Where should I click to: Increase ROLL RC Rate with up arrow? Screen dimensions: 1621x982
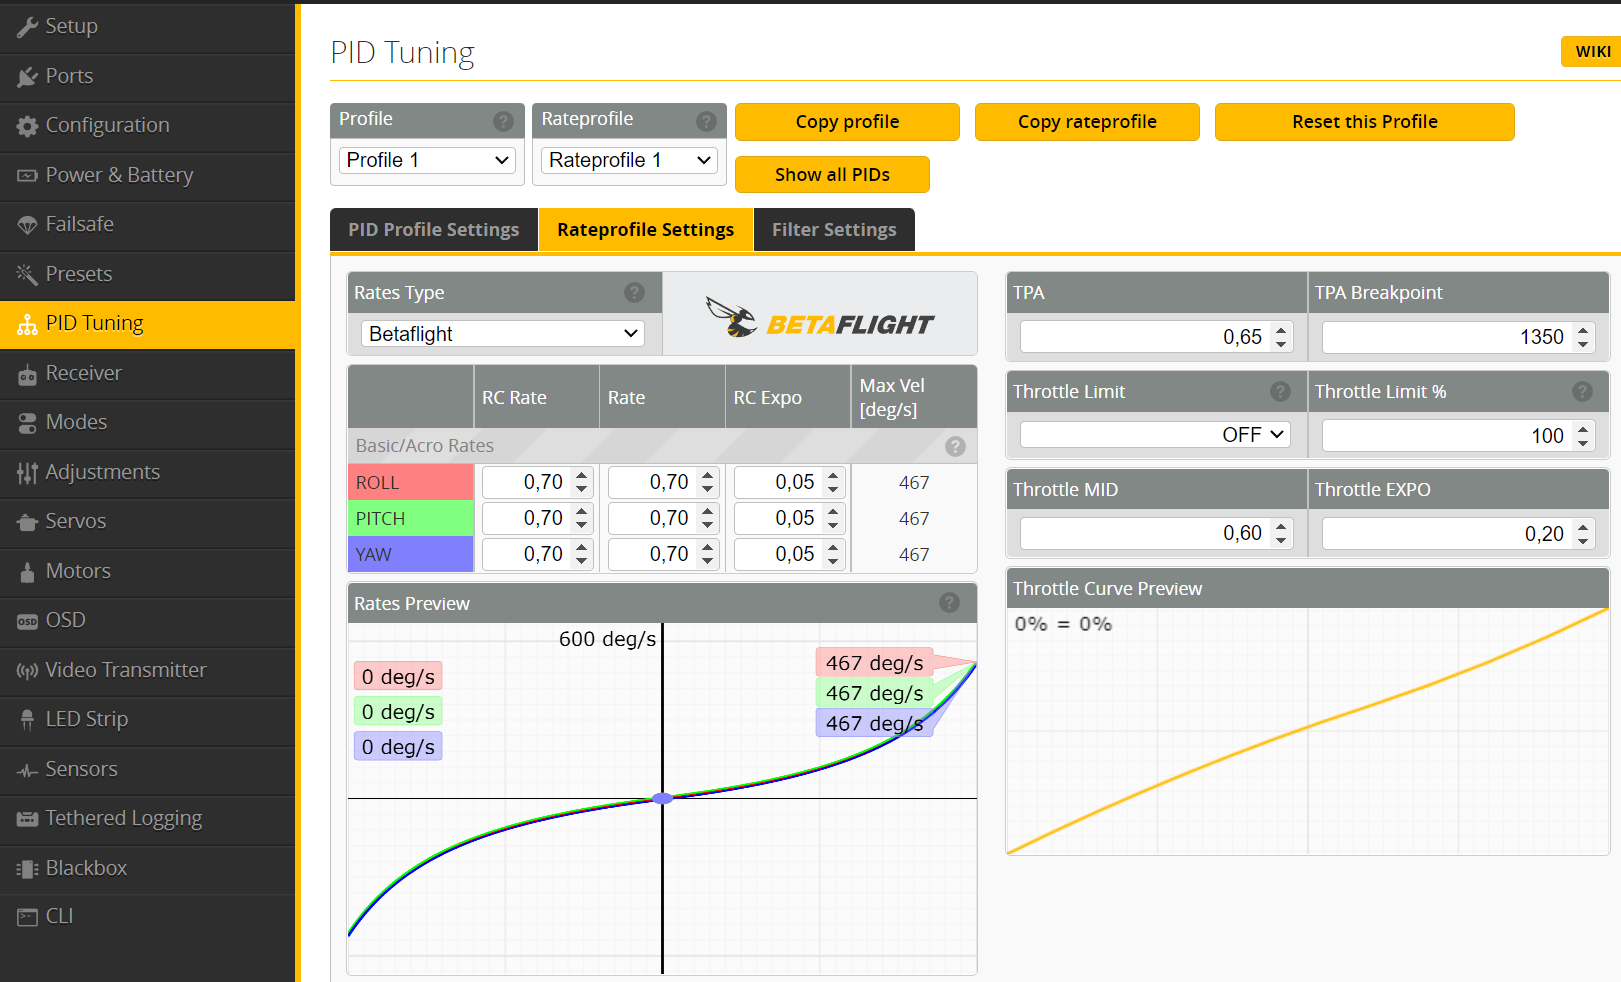click(582, 475)
